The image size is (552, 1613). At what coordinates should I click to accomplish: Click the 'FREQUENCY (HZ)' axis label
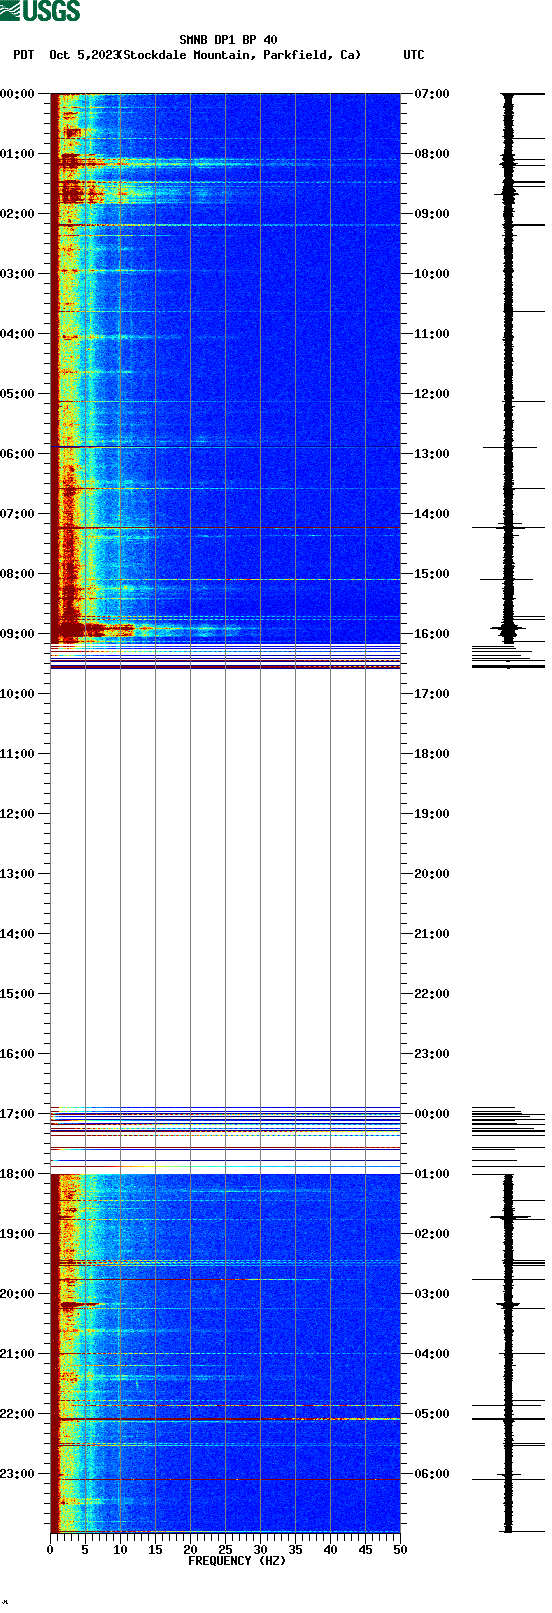pos(237,1561)
